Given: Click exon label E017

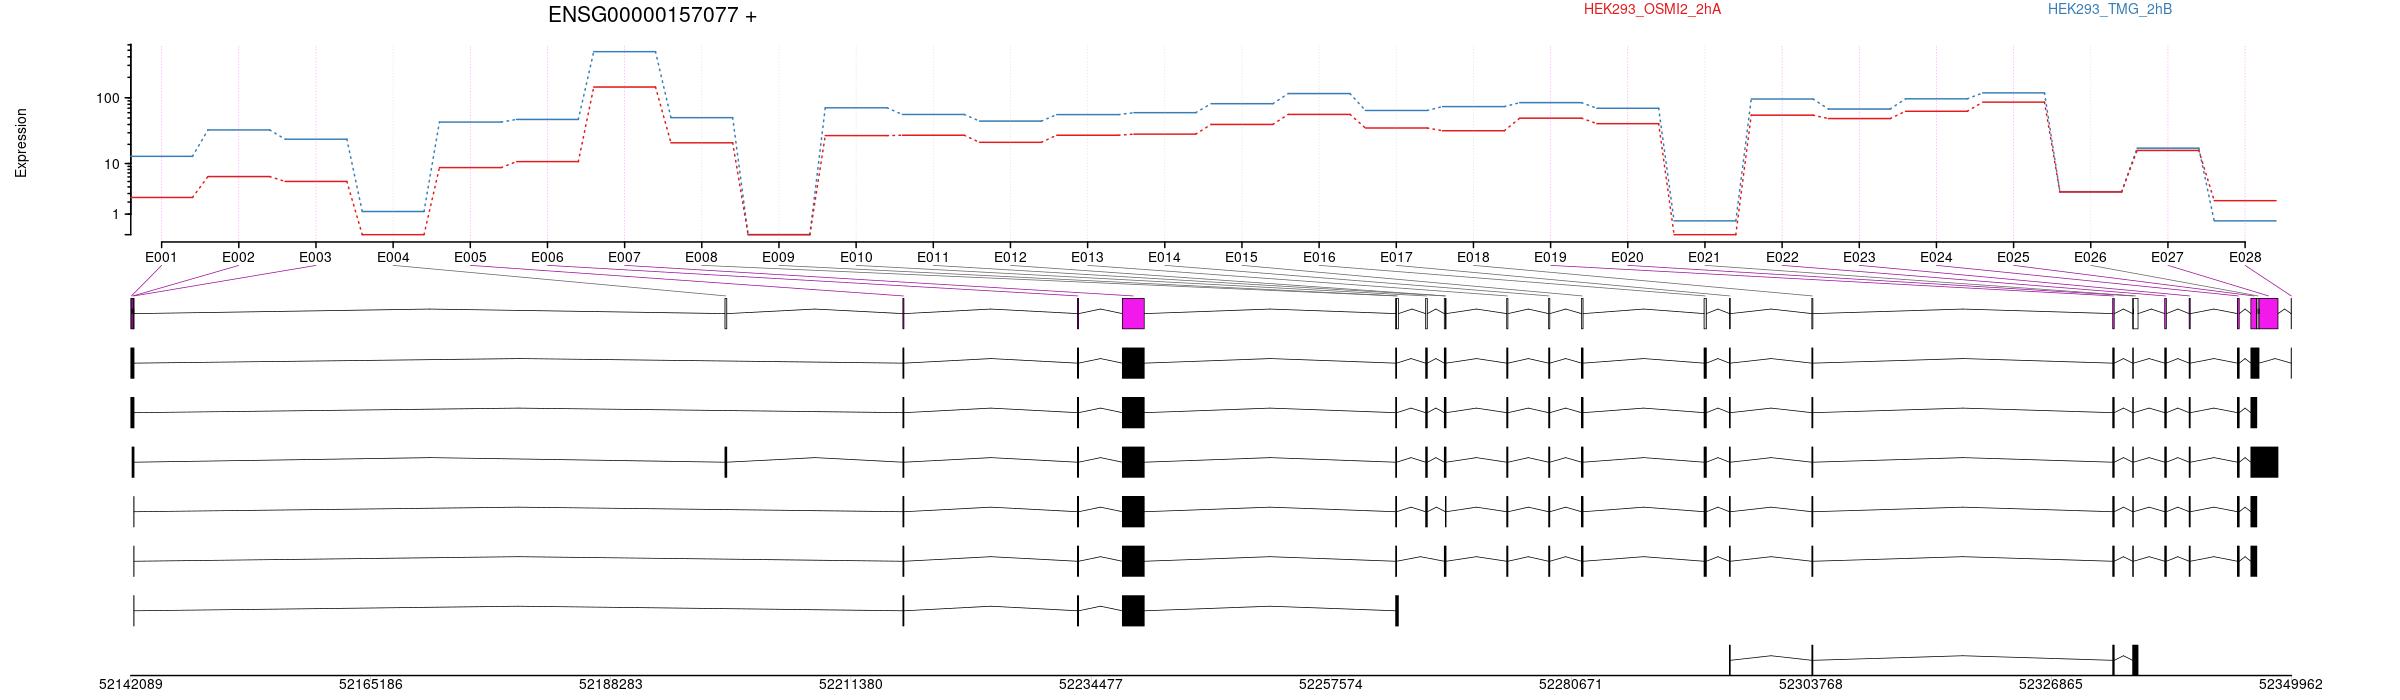Looking at the screenshot, I should [1396, 257].
